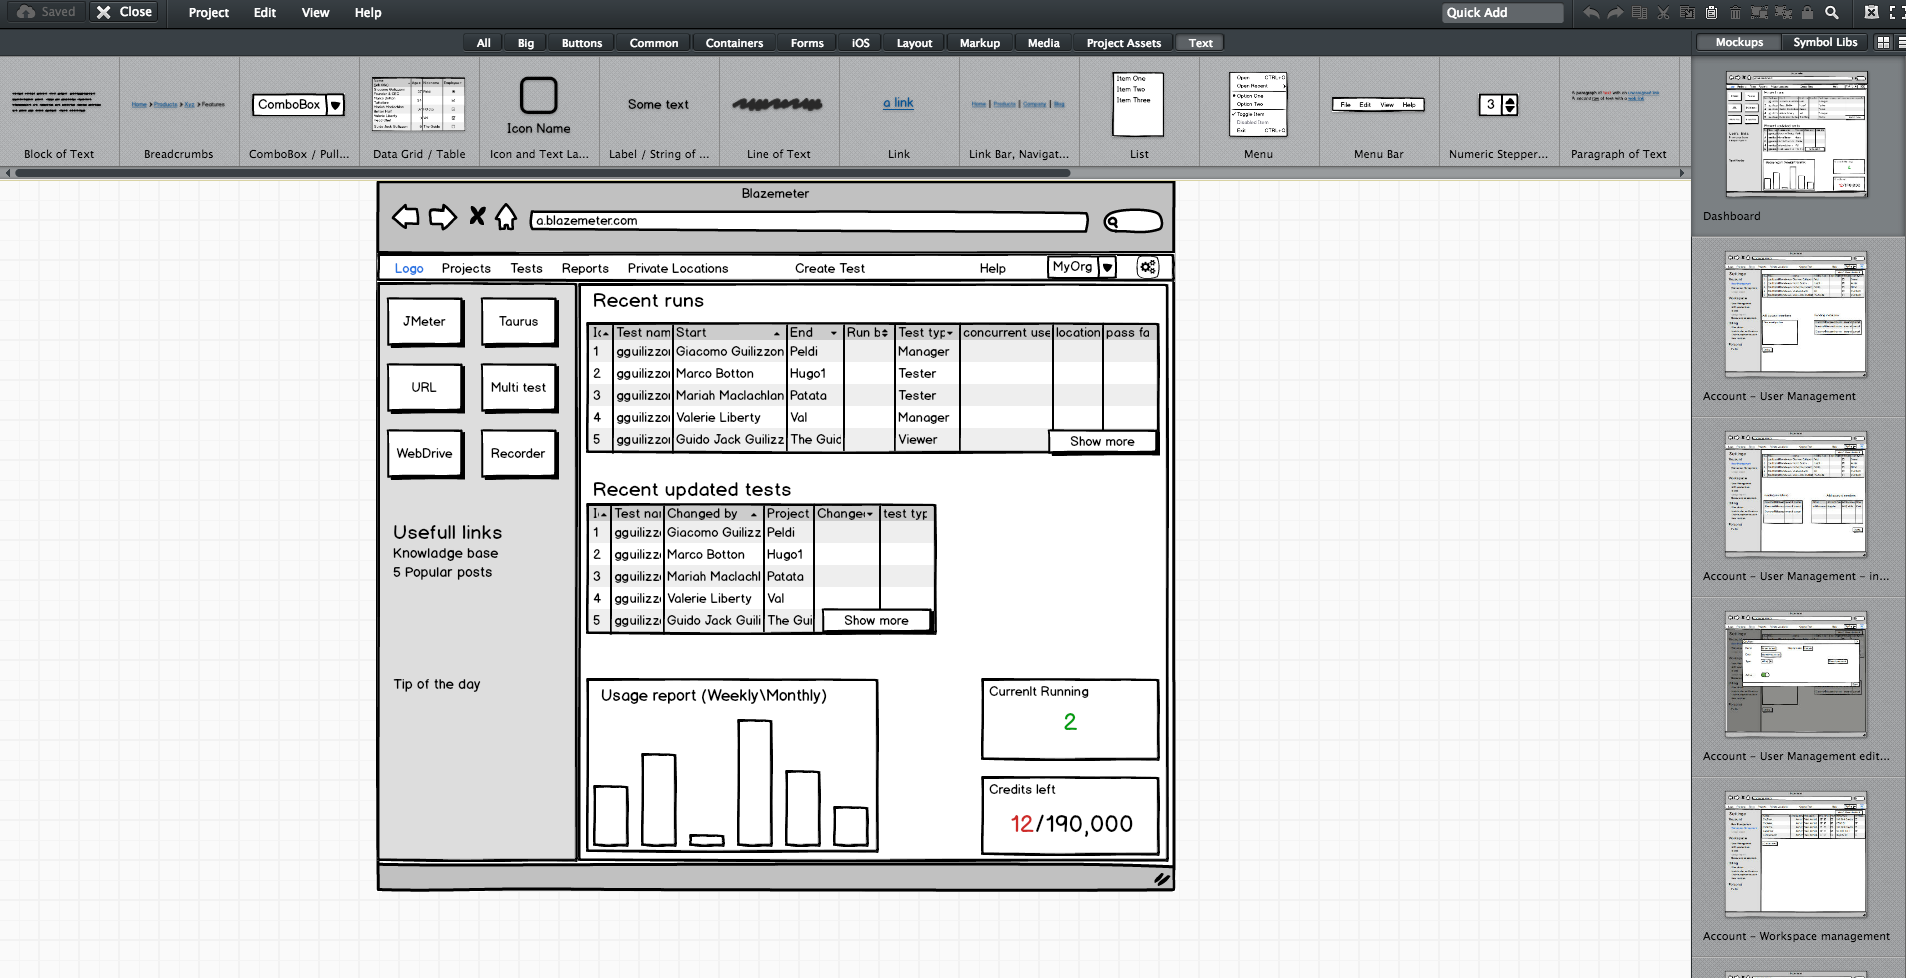Image resolution: width=1906 pixels, height=978 pixels.
Task: Open the Edit menu
Action: (x=265, y=13)
